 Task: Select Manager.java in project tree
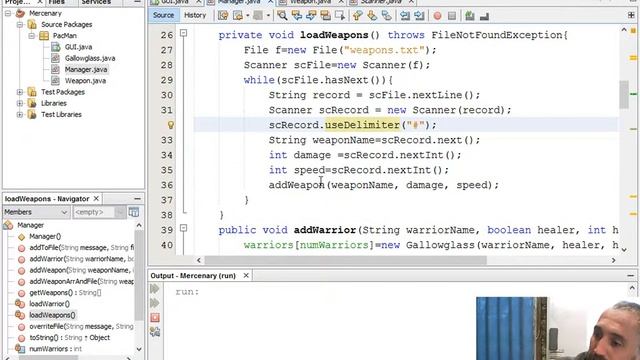[x=86, y=69]
